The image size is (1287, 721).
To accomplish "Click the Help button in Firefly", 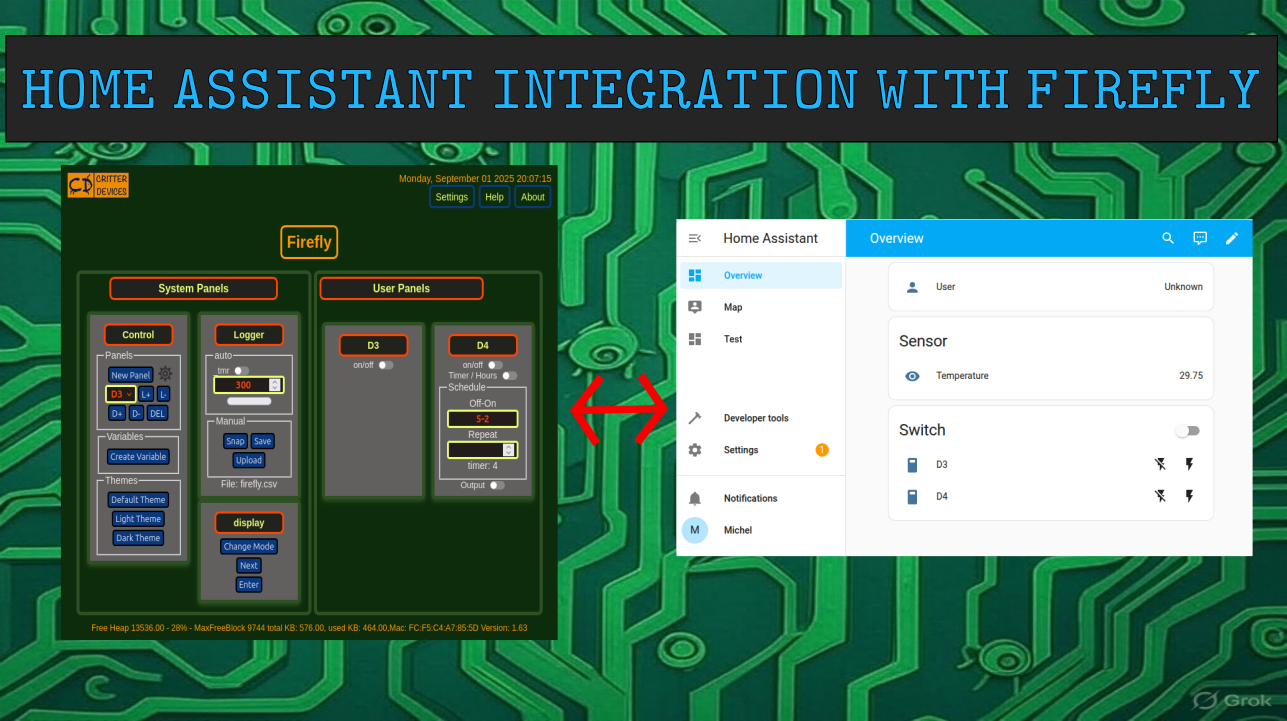I will (x=494, y=197).
